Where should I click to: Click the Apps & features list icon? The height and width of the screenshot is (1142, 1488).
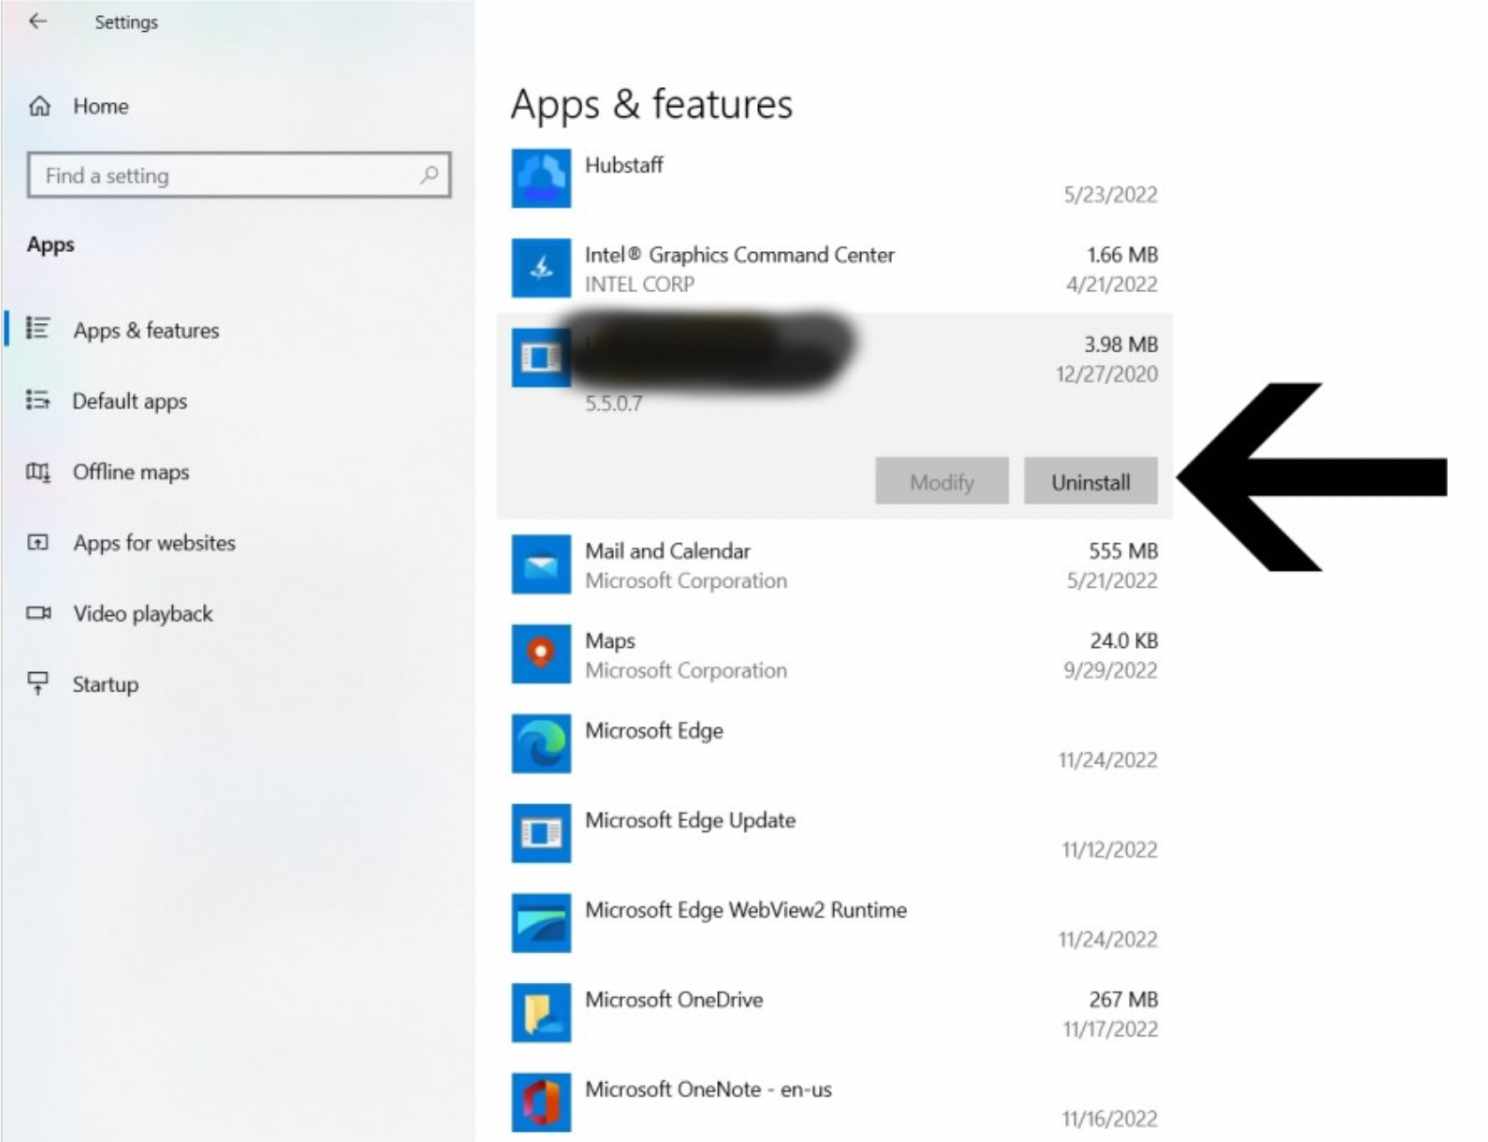(x=38, y=328)
